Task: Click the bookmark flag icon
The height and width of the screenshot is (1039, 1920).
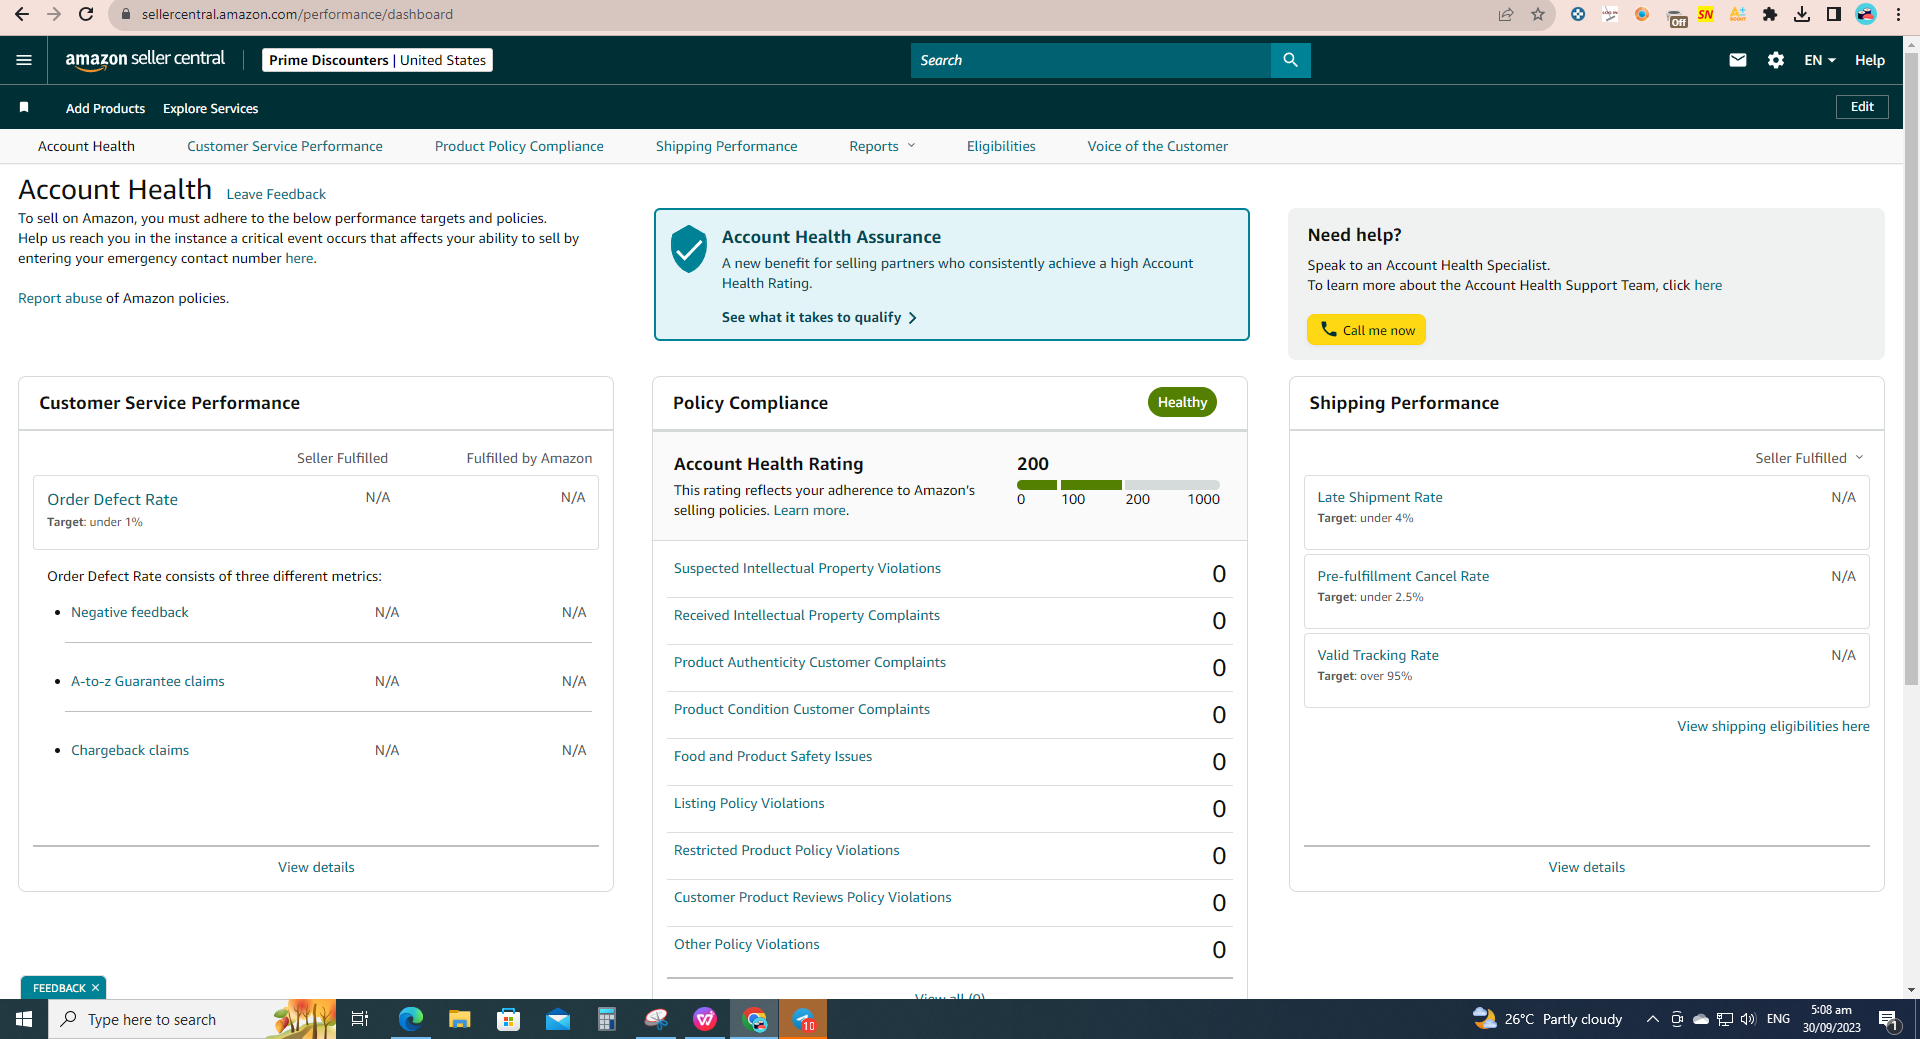Action: 24,107
